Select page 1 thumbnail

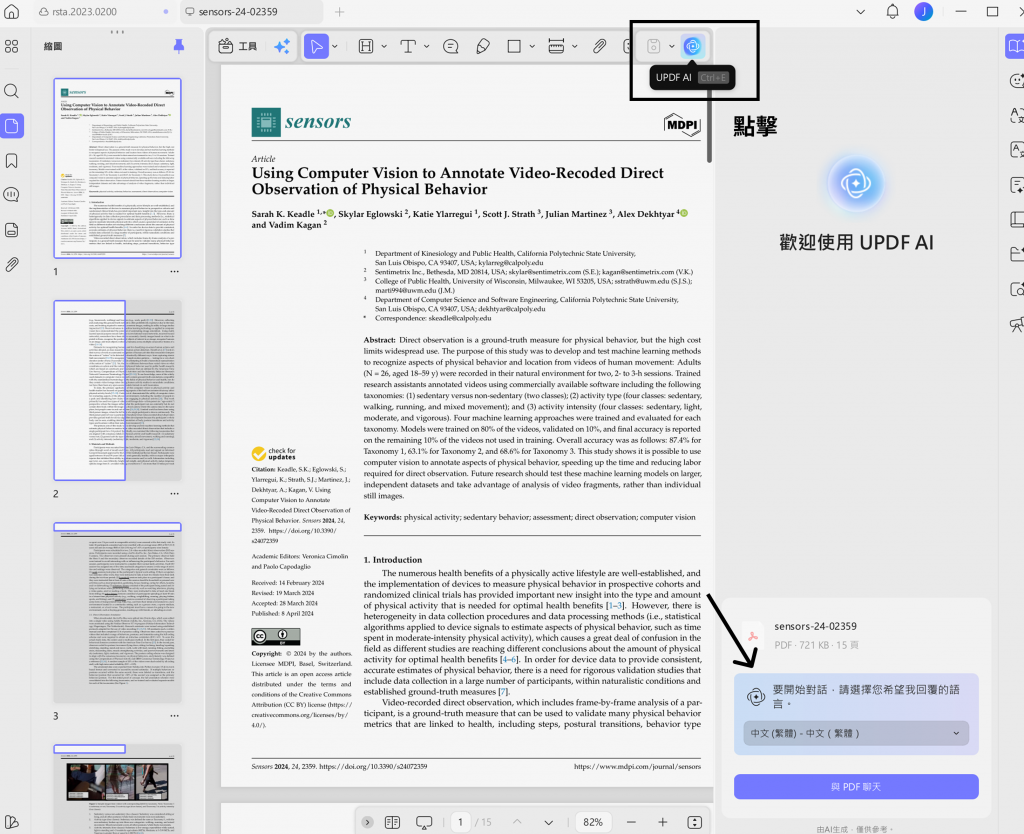tap(118, 168)
